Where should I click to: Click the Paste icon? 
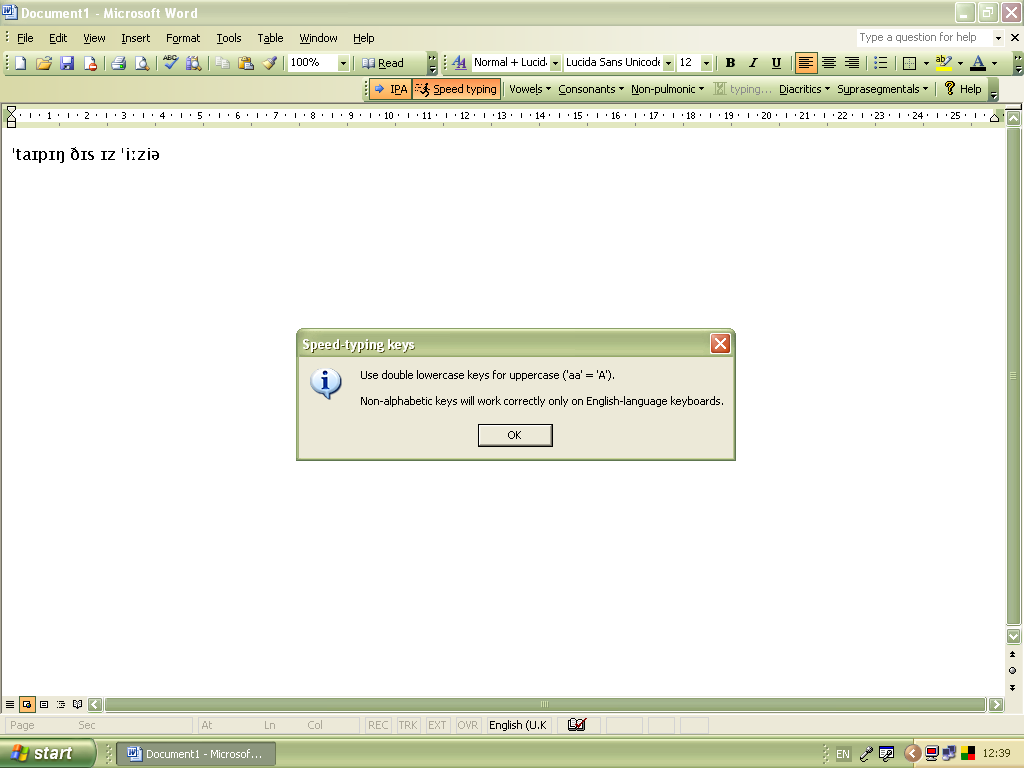245,62
